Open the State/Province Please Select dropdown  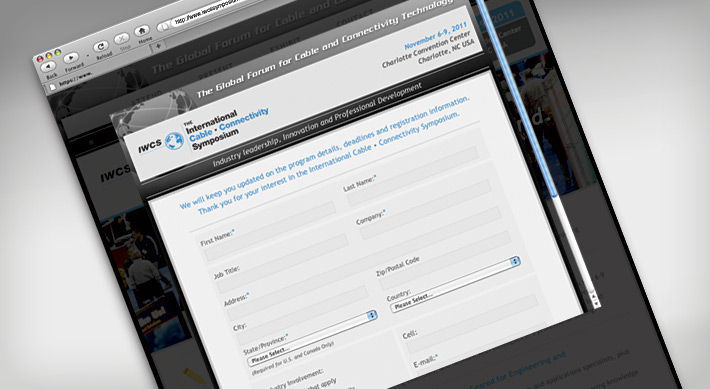click(x=312, y=338)
